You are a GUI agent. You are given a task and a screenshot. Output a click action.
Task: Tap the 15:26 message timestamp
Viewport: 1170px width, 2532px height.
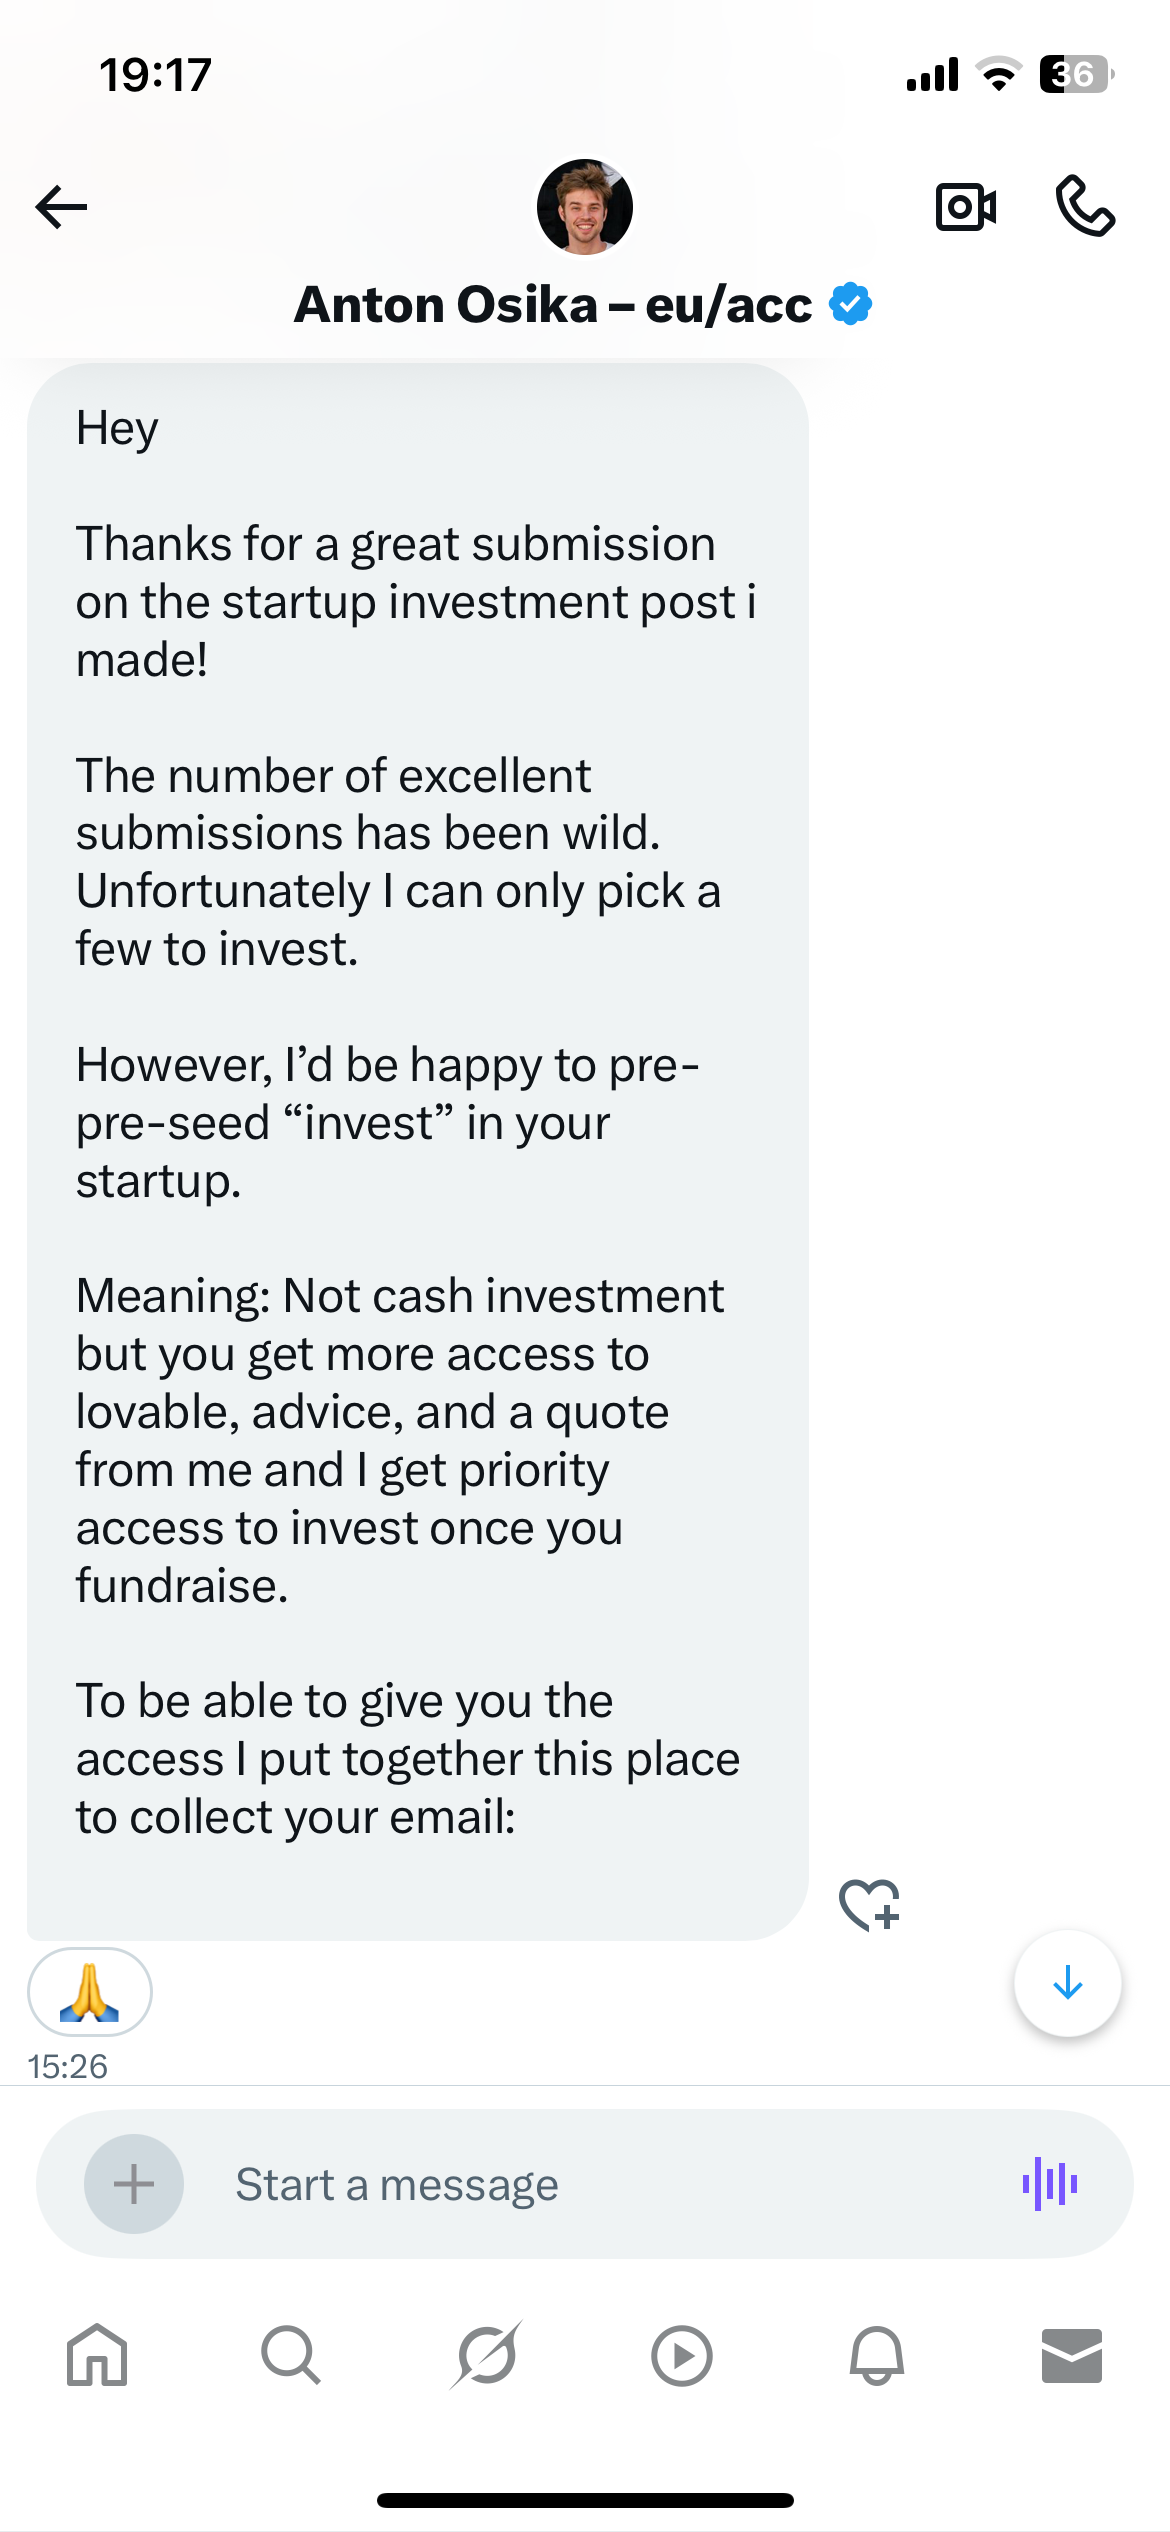pyautogui.click(x=67, y=2066)
